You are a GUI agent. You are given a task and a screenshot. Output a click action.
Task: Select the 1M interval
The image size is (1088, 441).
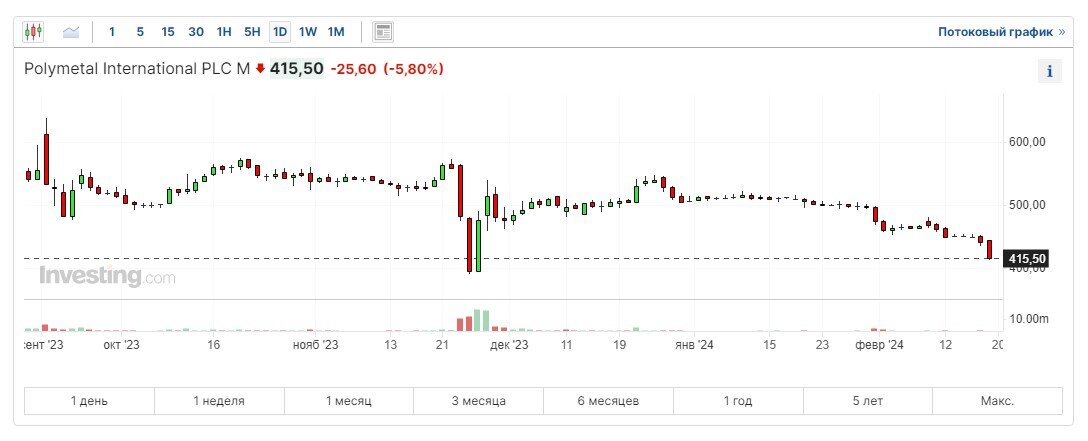(x=336, y=31)
